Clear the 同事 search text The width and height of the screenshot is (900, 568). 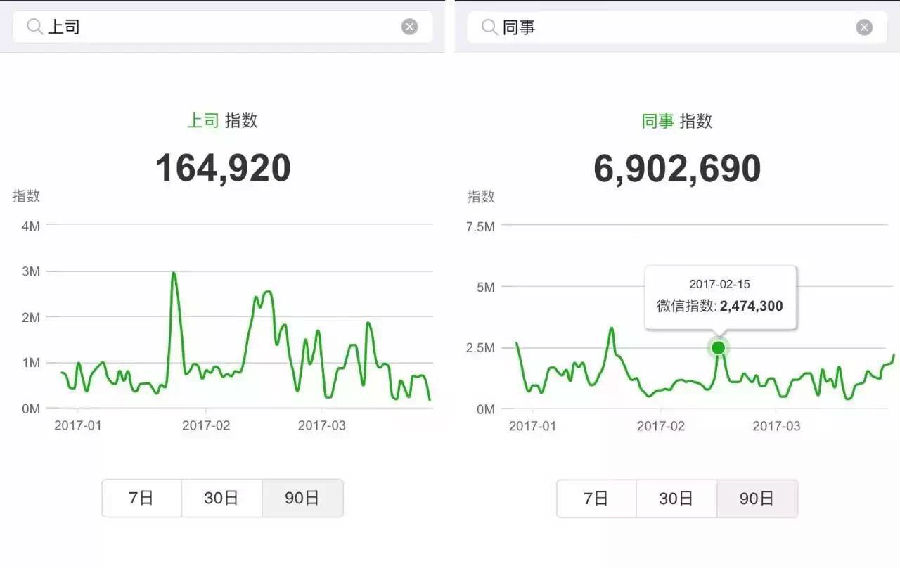(864, 28)
